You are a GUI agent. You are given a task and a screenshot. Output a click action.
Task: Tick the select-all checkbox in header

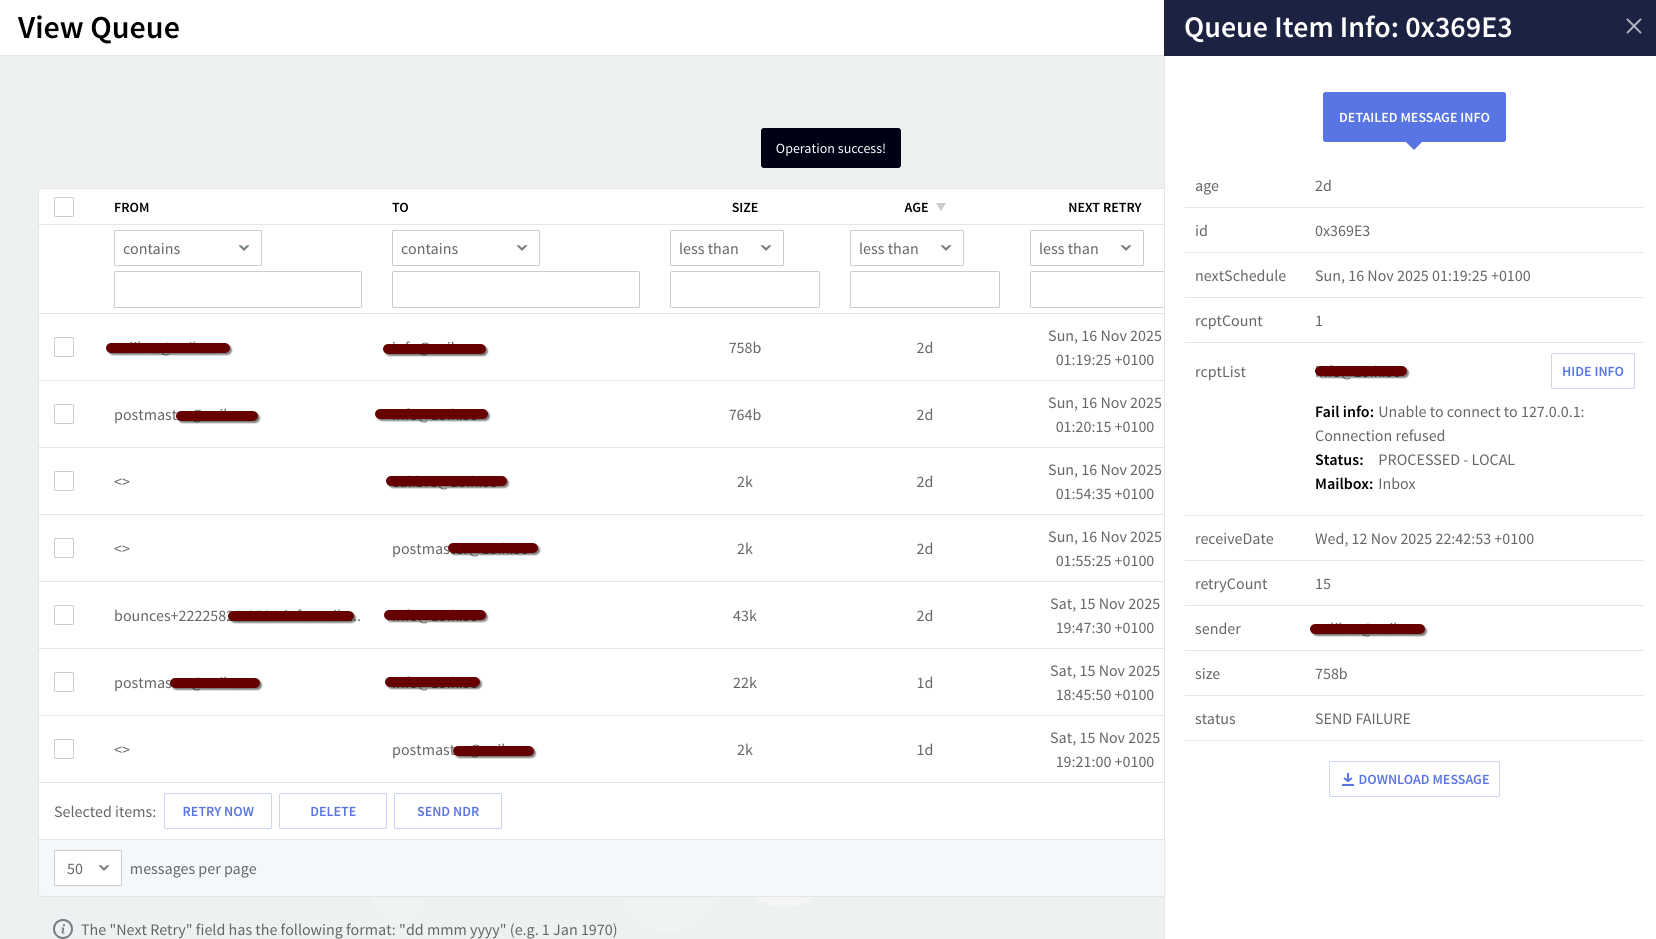point(64,207)
